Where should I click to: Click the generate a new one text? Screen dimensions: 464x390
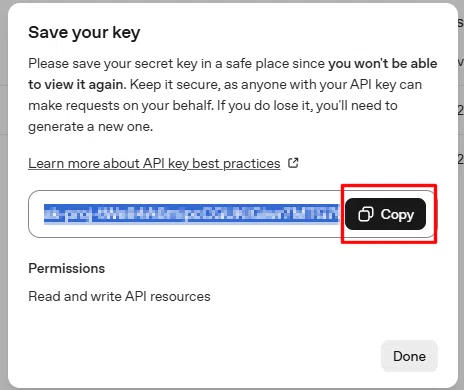(x=90, y=127)
